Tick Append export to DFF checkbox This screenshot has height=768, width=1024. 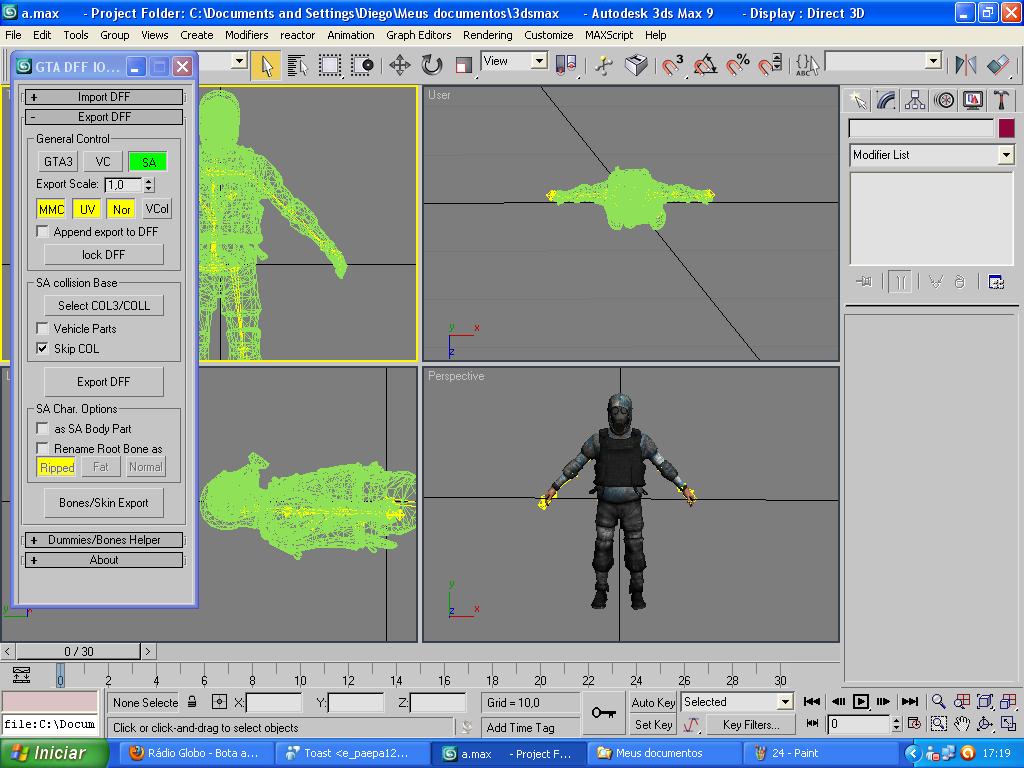click(x=43, y=232)
